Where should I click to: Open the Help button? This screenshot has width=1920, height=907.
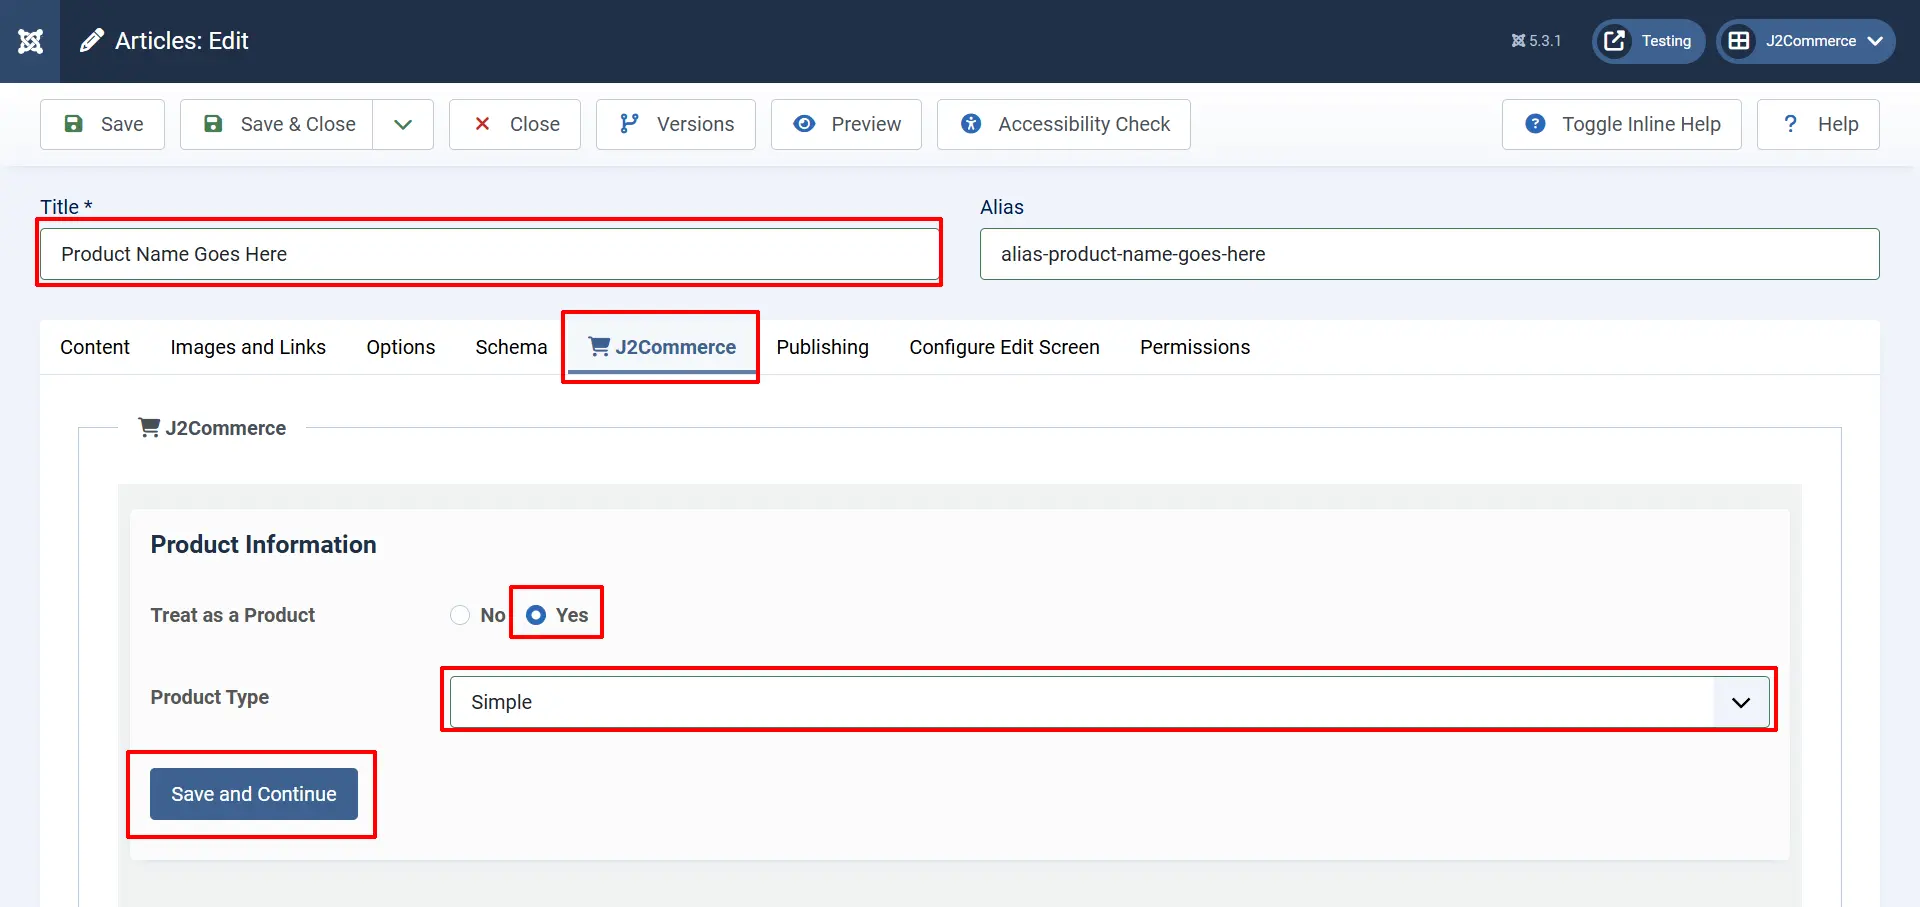[1818, 124]
